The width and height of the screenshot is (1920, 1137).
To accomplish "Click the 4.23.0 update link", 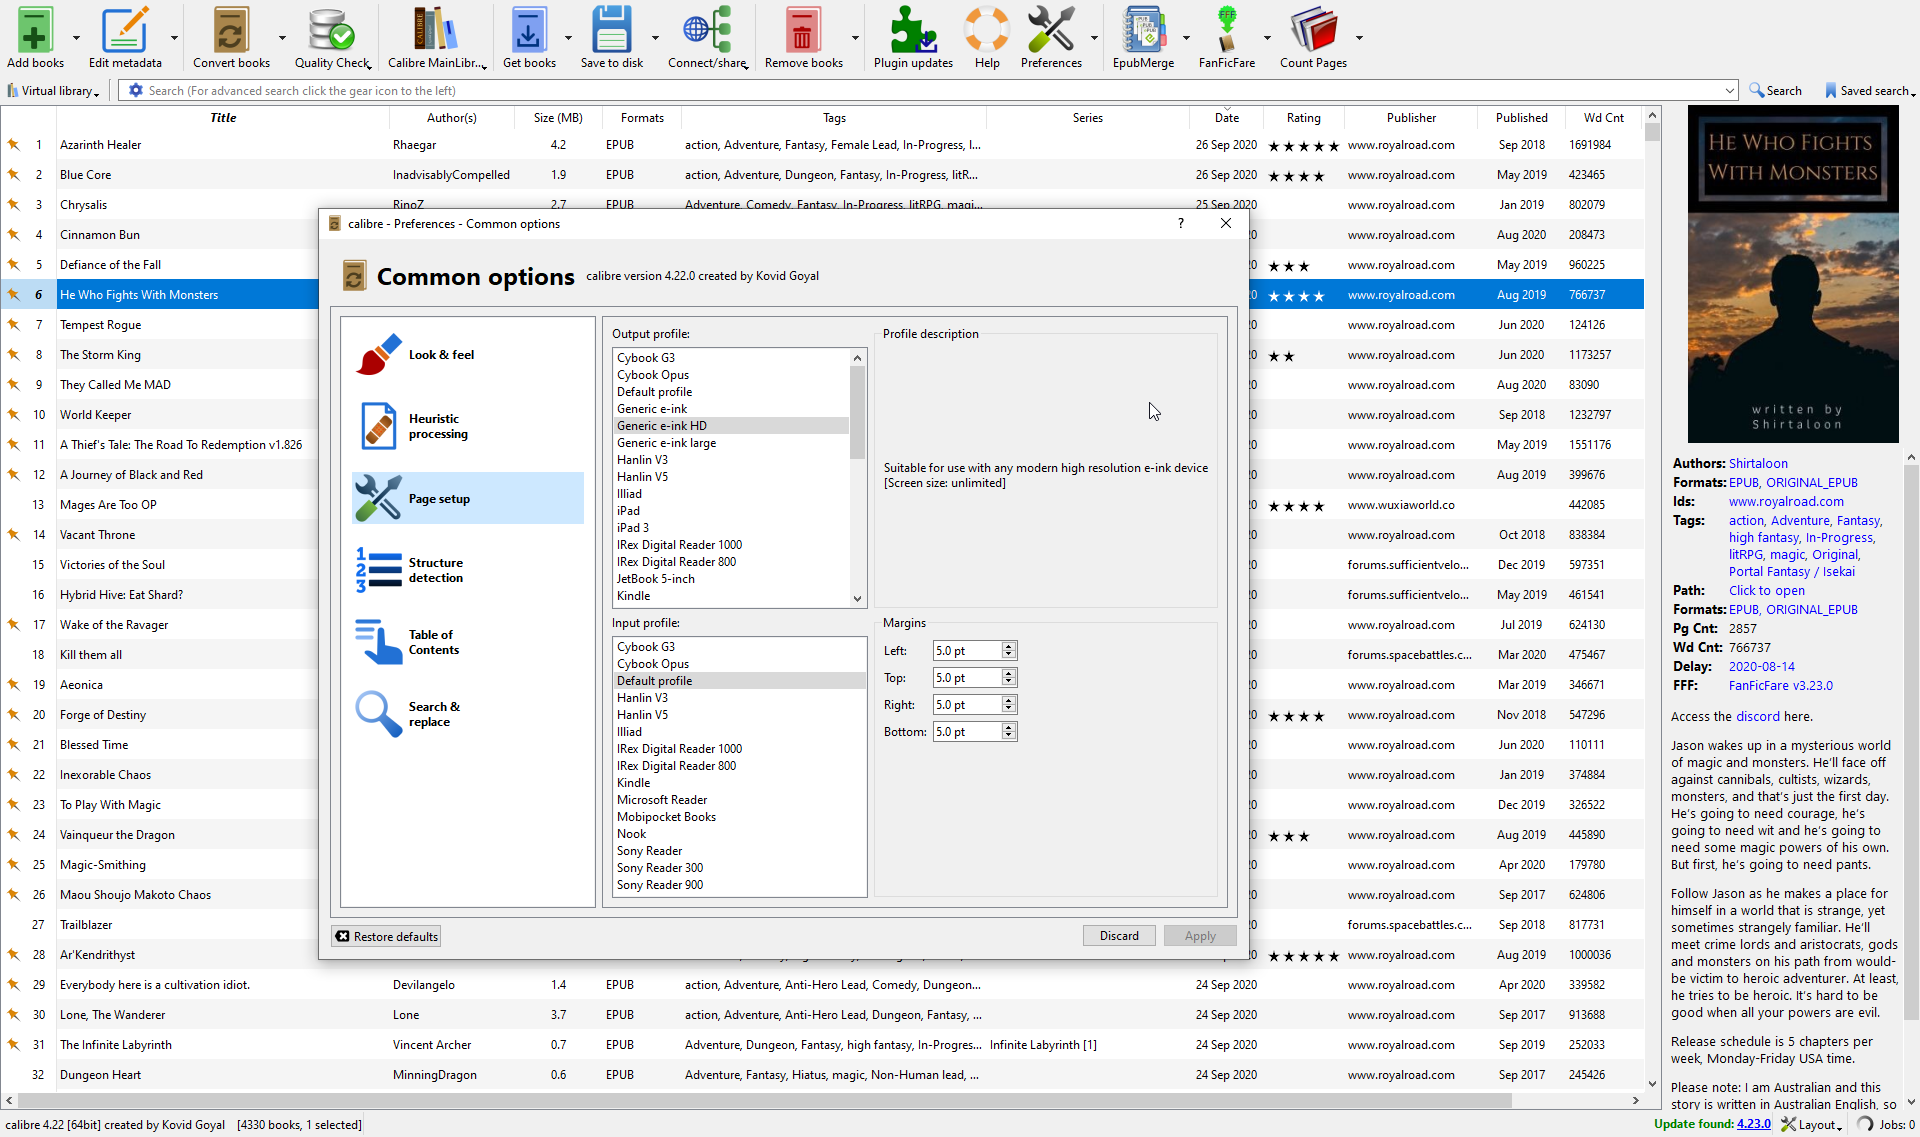I will pos(1753,1124).
